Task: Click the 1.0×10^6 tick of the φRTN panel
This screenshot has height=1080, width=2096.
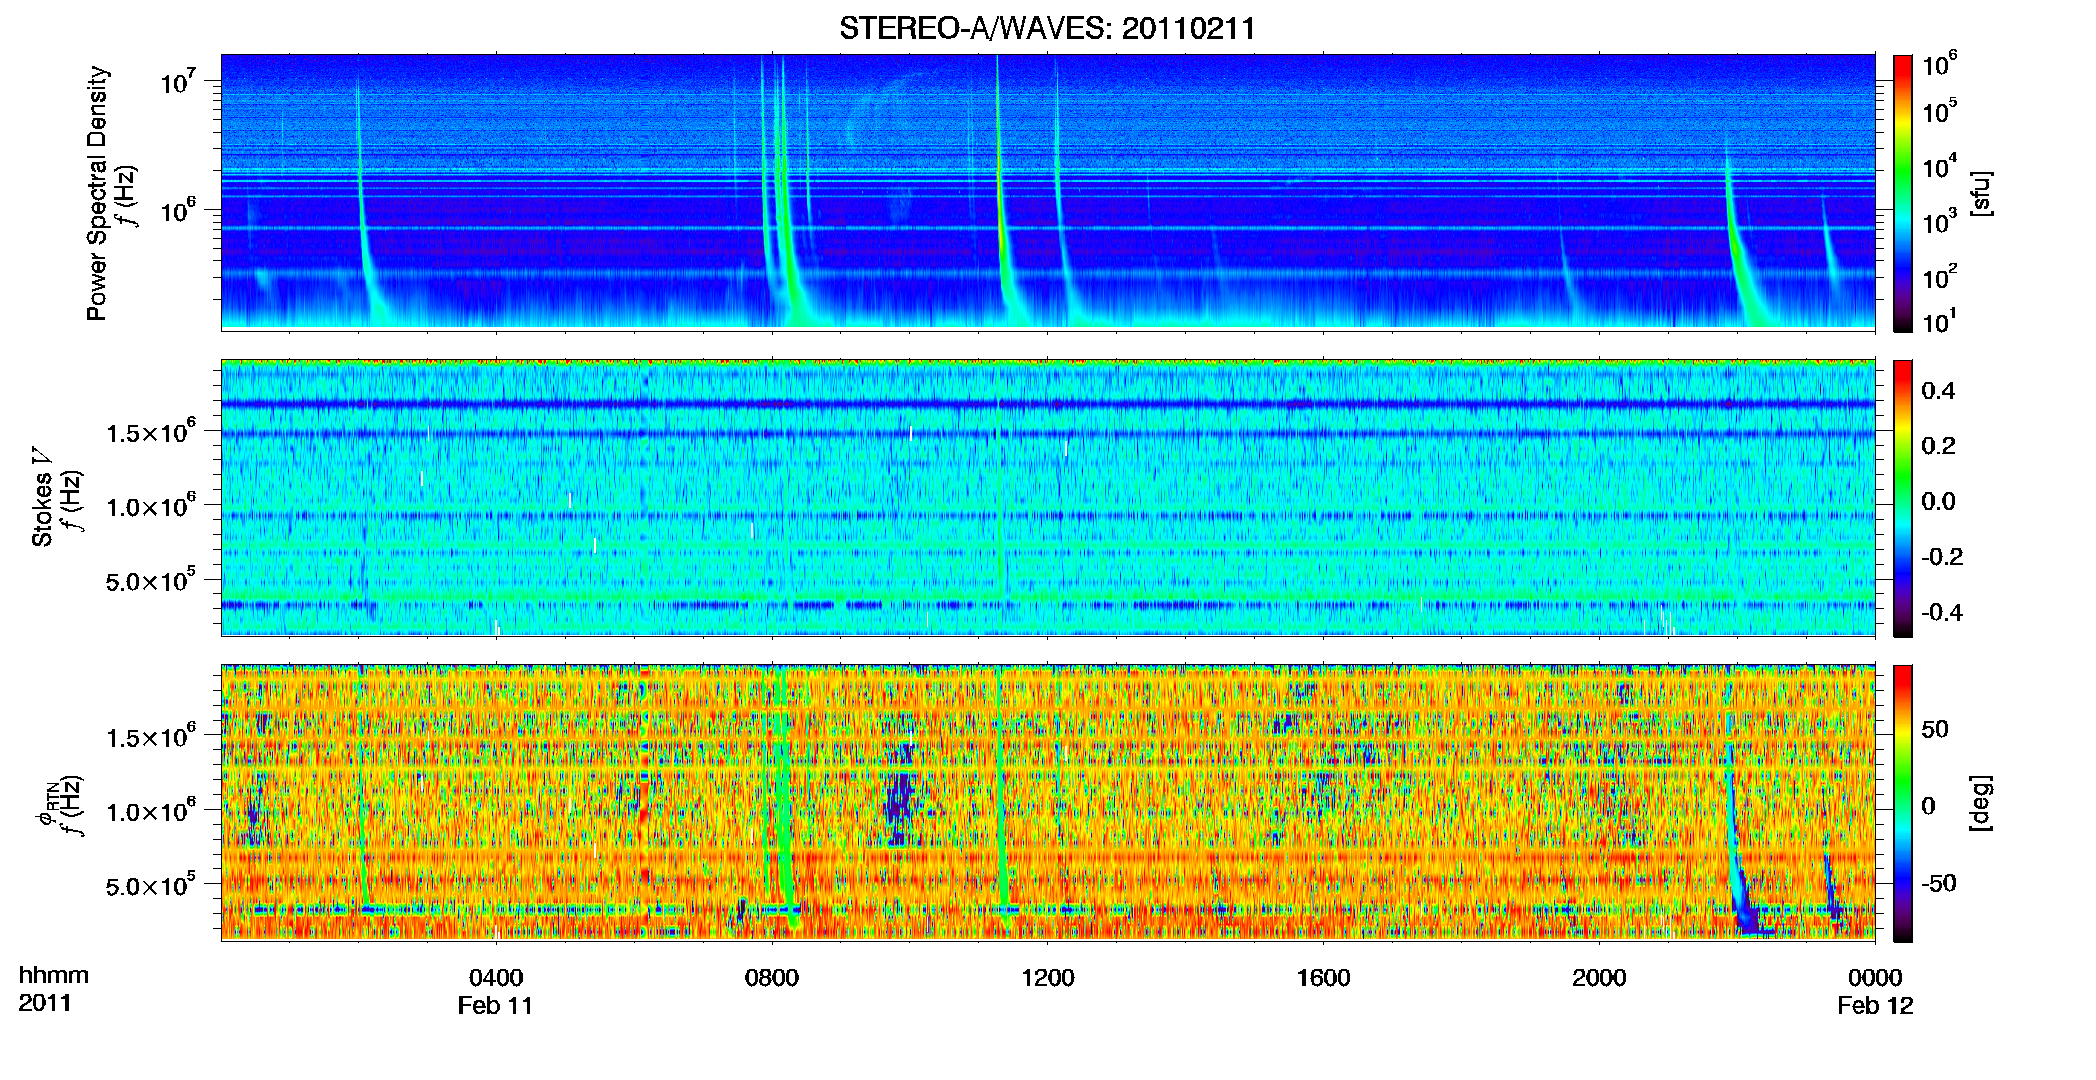Action: [x=151, y=811]
